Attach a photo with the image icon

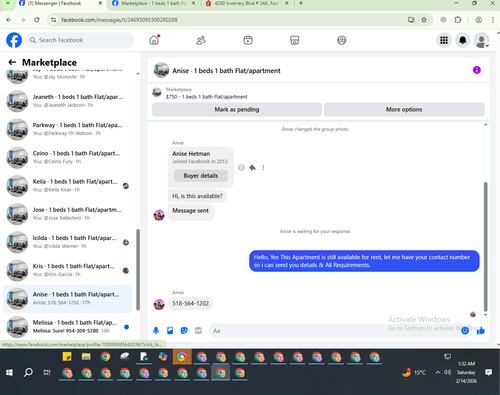[170, 330]
